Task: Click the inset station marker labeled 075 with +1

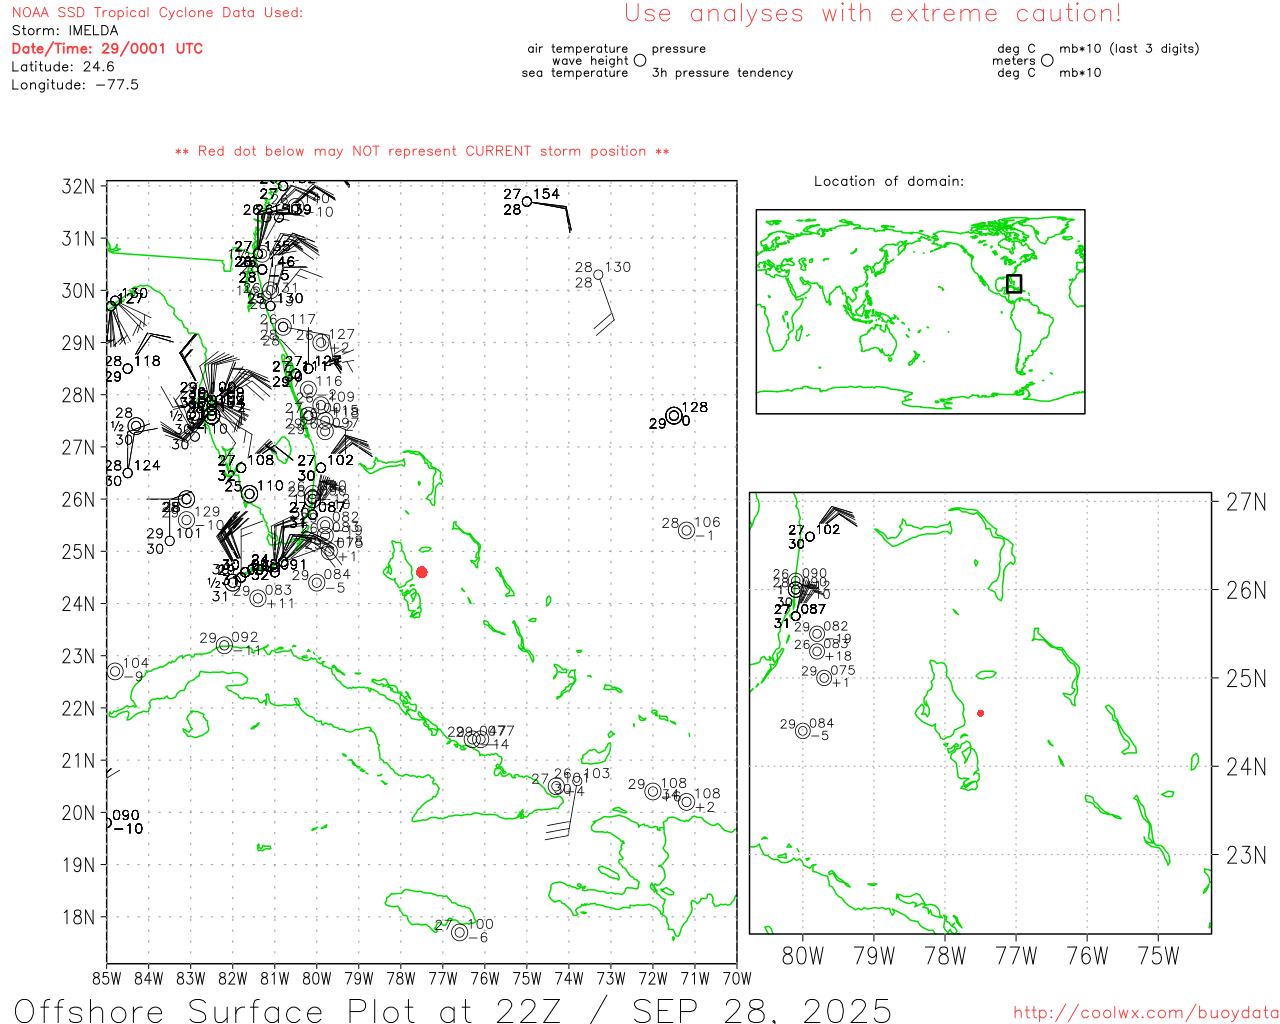Action: pos(824,678)
